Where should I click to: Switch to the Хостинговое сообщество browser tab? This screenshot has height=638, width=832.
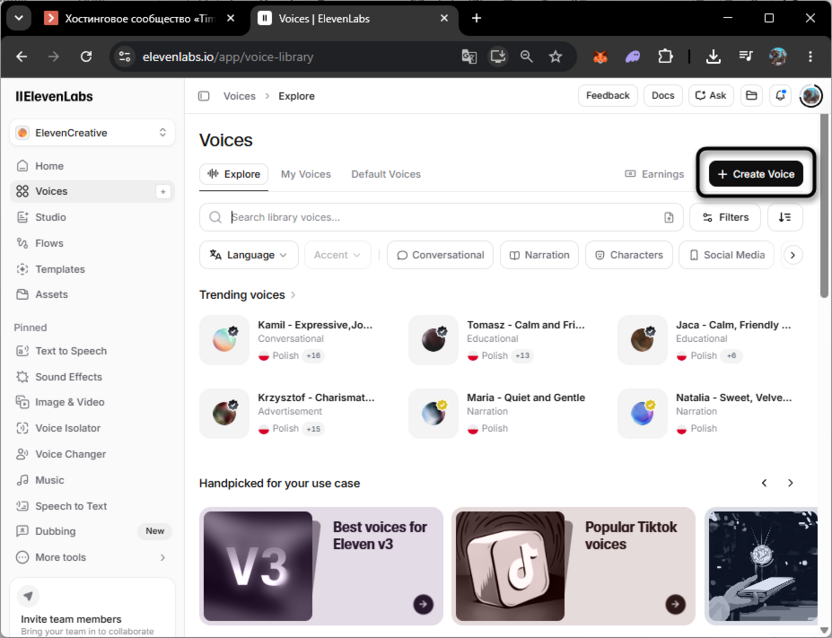pyautogui.click(x=140, y=19)
